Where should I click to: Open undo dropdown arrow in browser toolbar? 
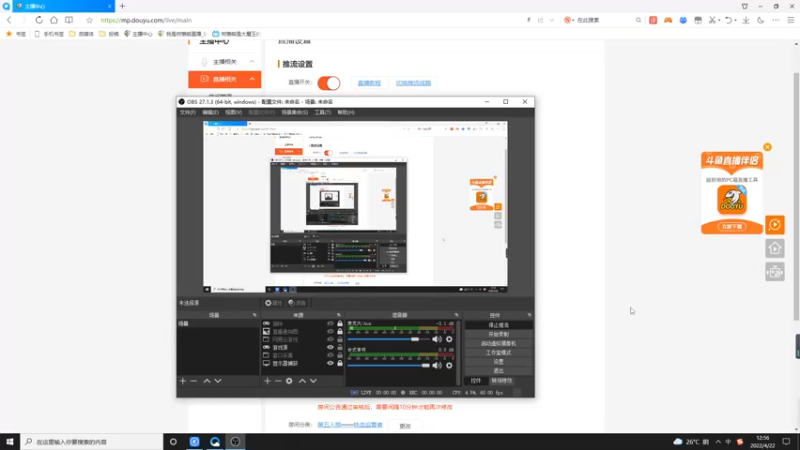coord(735,20)
